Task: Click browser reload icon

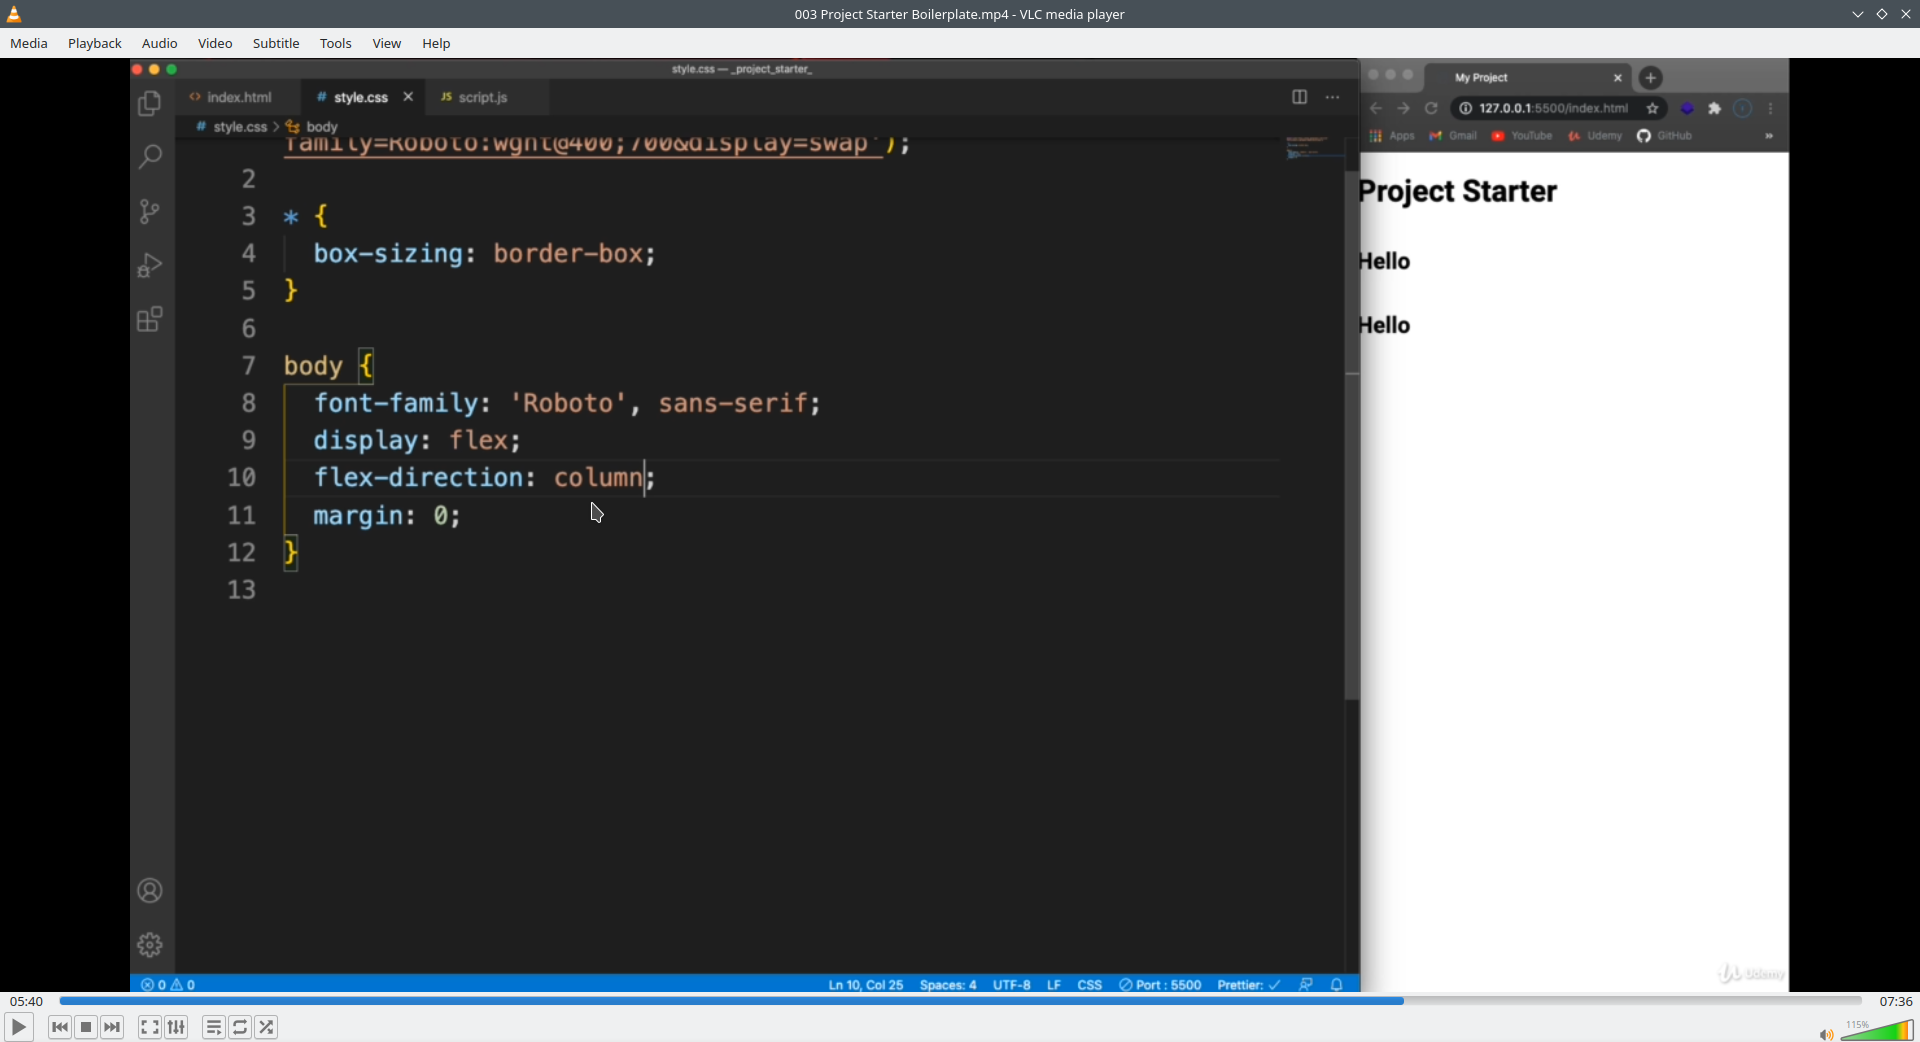Action: pyautogui.click(x=1431, y=108)
